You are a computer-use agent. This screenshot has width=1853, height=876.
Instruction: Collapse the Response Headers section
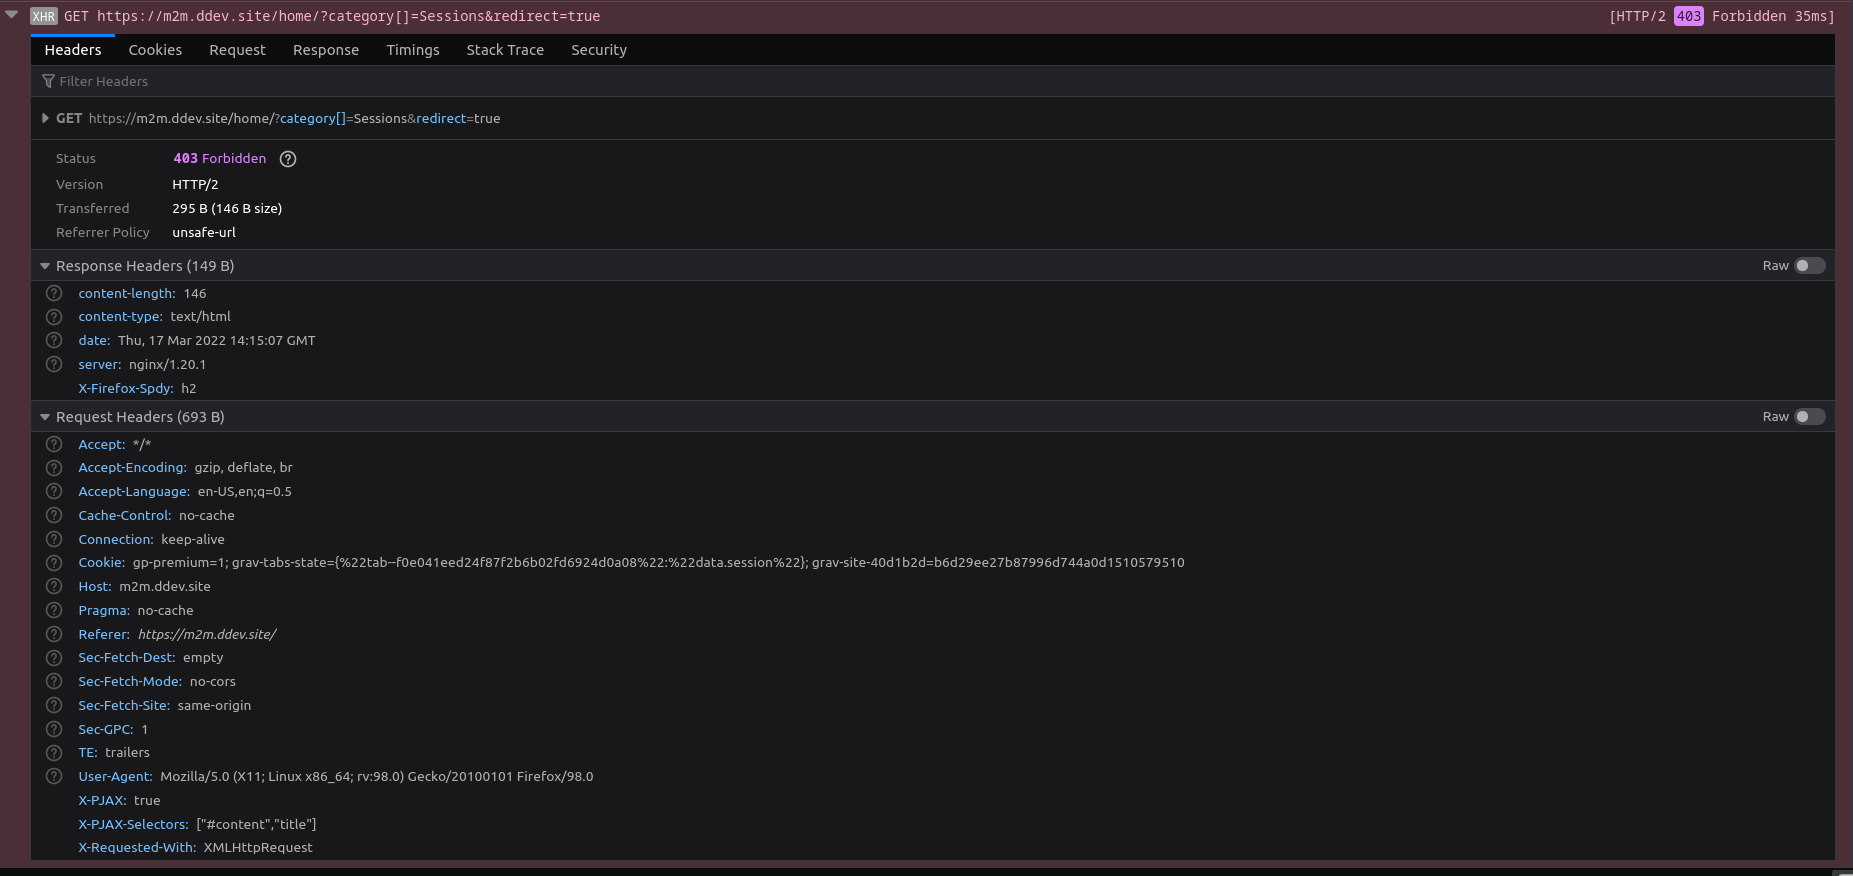click(x=45, y=266)
